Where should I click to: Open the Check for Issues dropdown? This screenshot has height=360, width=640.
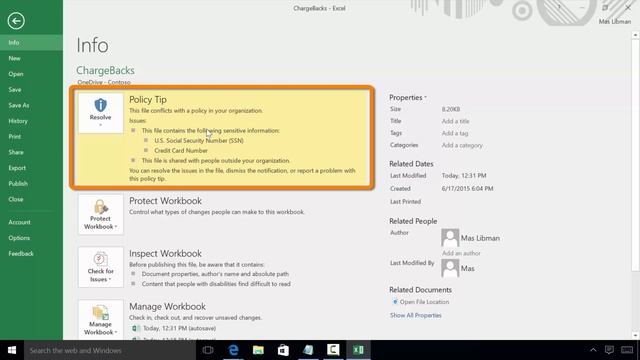coord(100,267)
